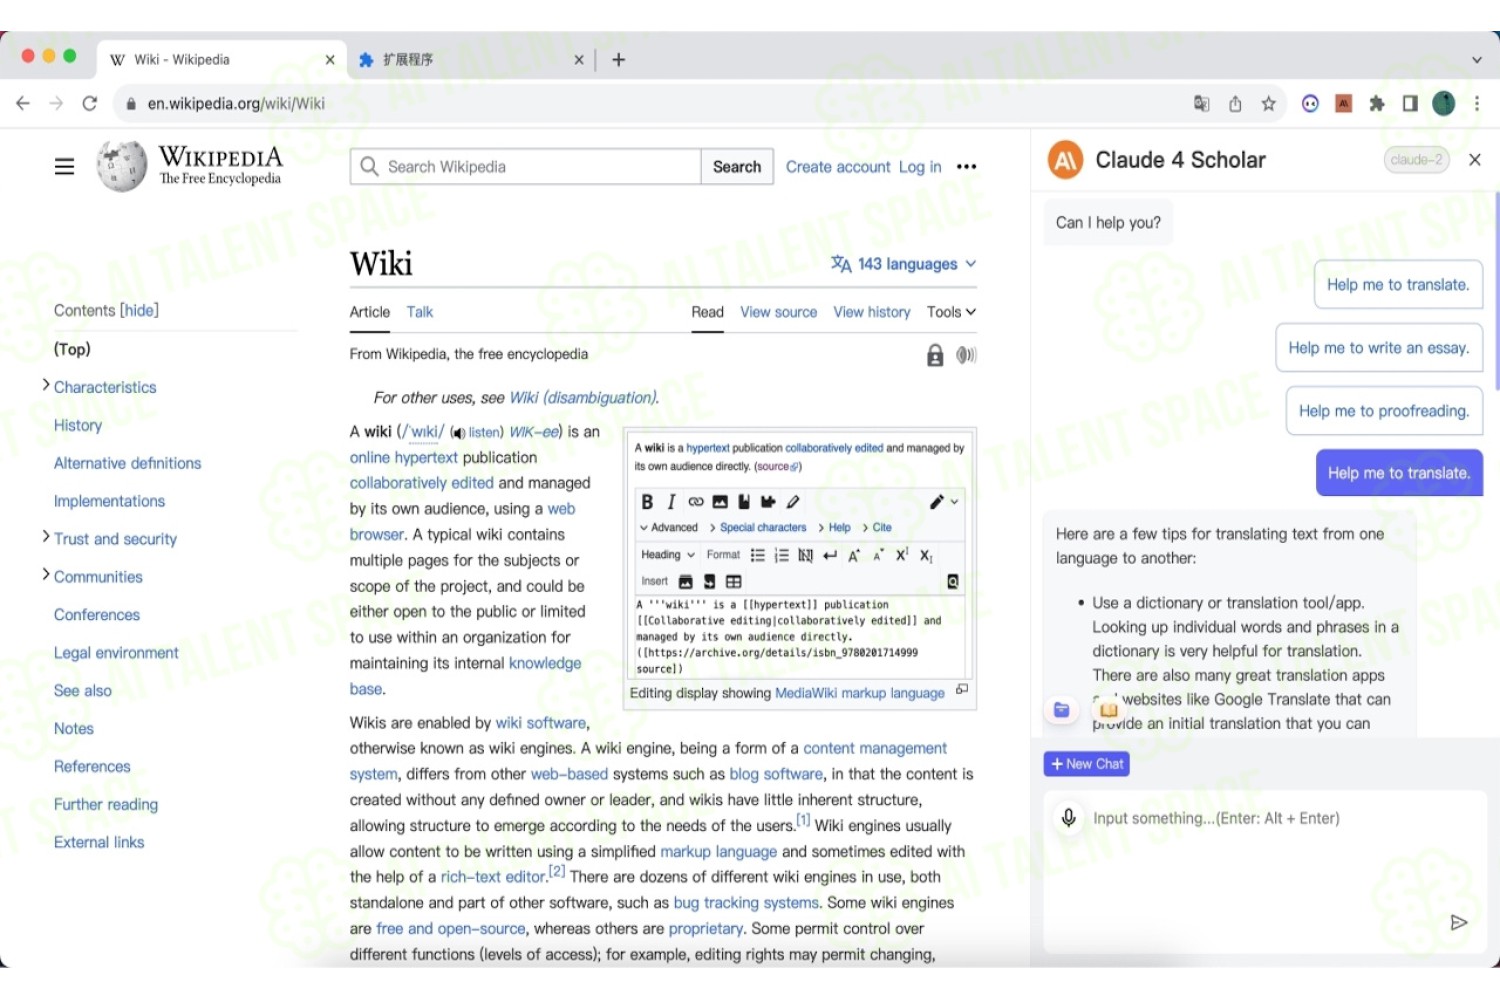1500x1000 pixels.
Task: Open the MediaWiki markup language link
Action: tap(860, 693)
